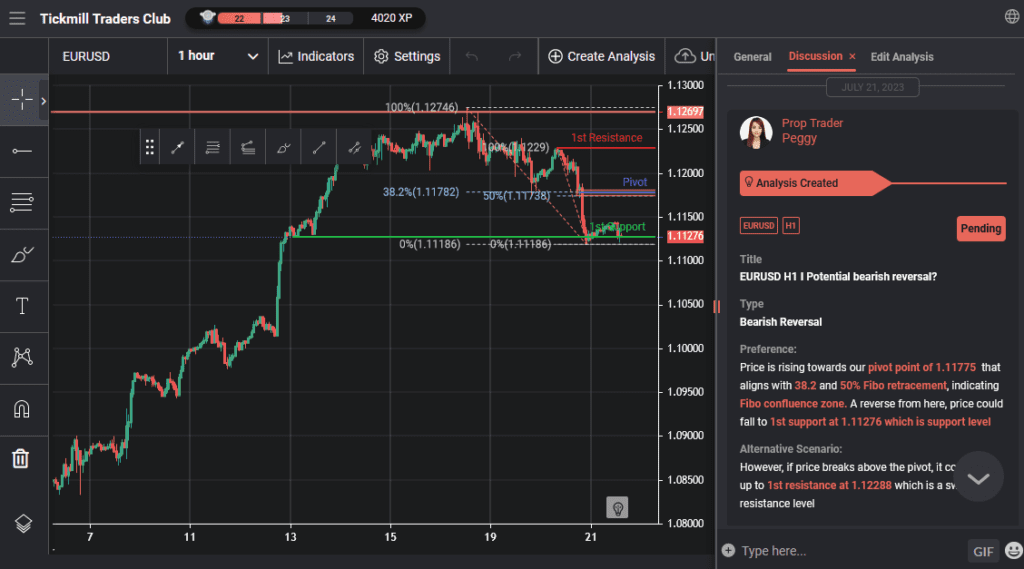Click the Pending status badge
This screenshot has height=569, width=1024.
point(981,229)
